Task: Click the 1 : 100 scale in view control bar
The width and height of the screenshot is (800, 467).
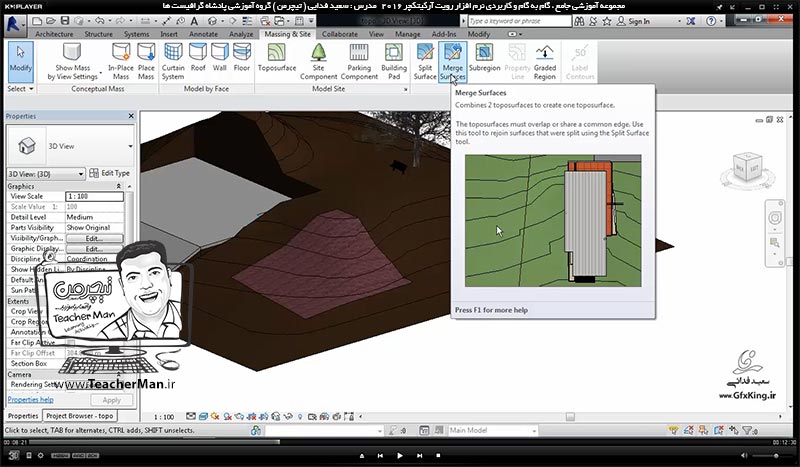Action: (164, 417)
